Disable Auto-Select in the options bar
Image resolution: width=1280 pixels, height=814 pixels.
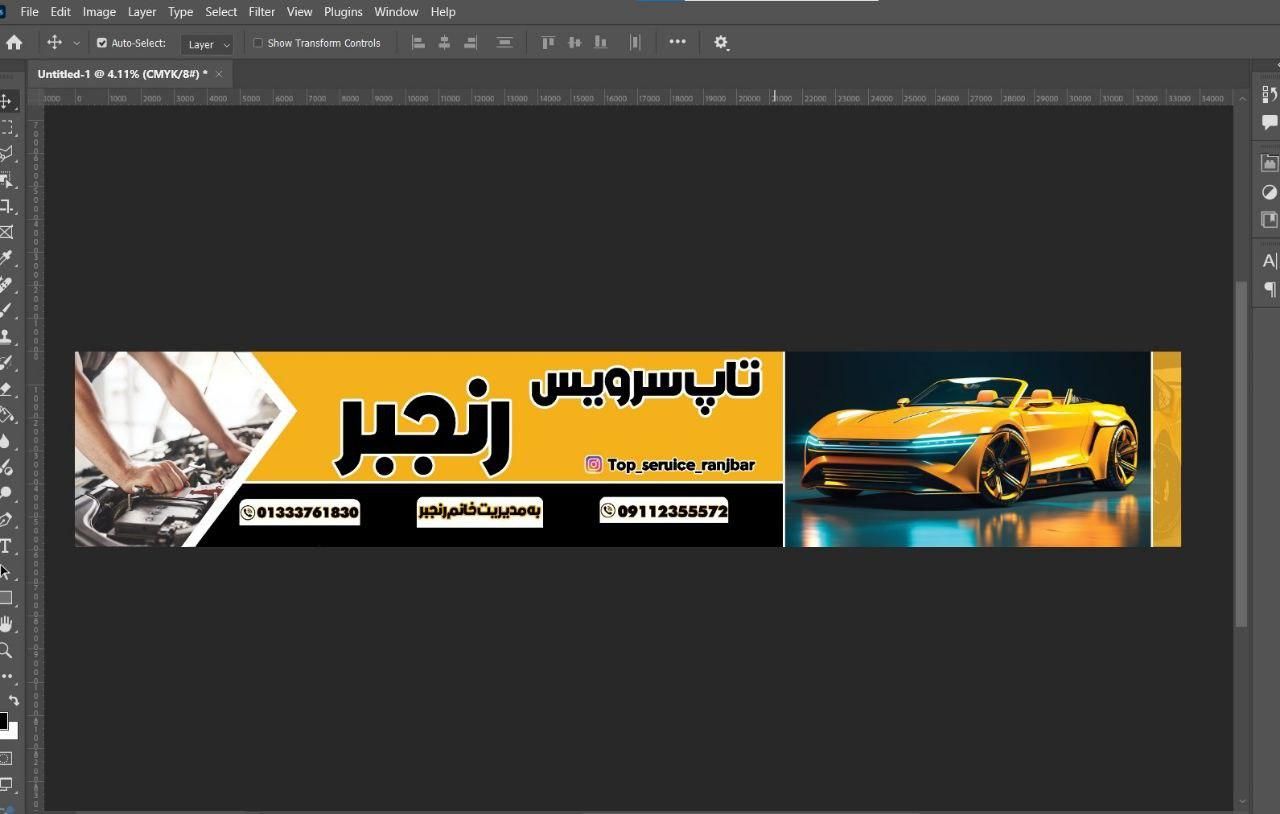[102, 43]
